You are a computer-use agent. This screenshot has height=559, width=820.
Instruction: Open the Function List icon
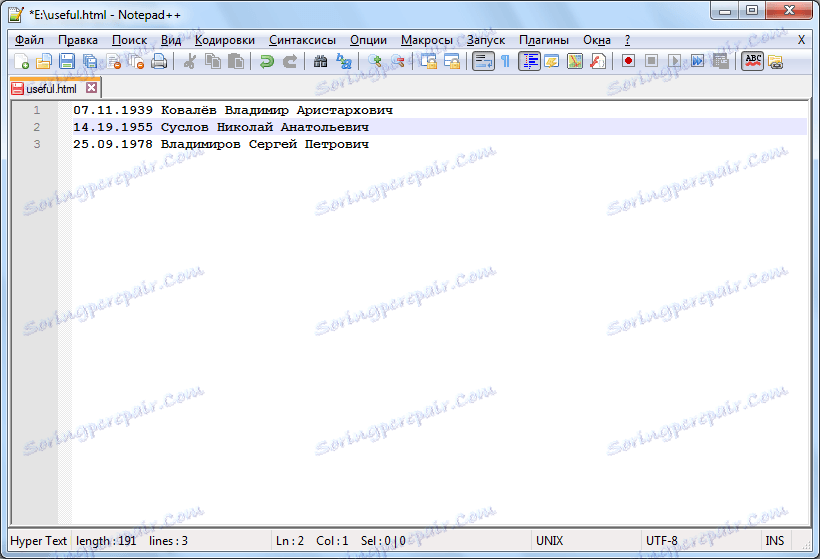(x=598, y=62)
